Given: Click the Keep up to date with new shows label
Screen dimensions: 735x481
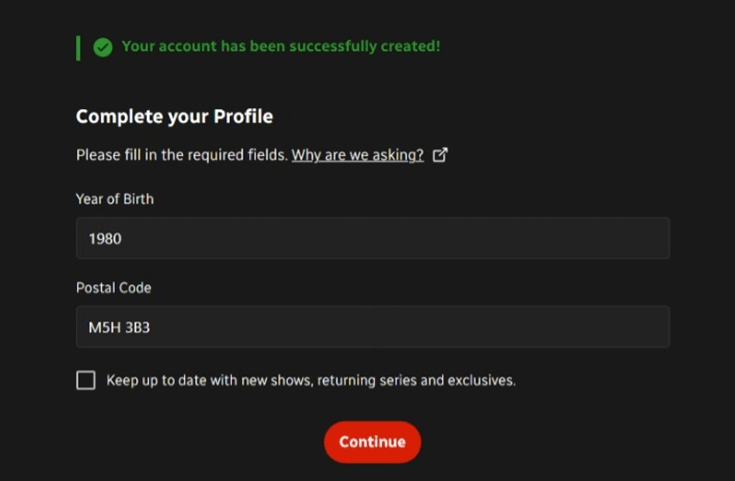Looking at the screenshot, I should coord(311,380).
